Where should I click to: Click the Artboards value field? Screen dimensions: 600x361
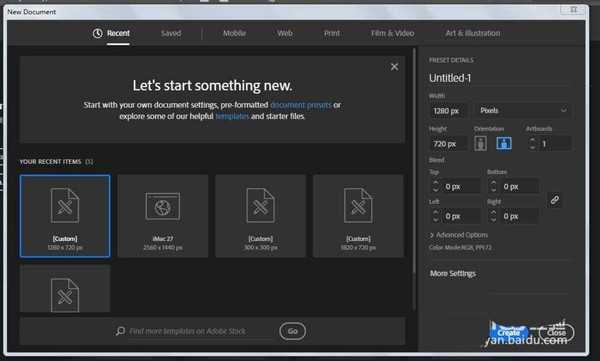555,144
